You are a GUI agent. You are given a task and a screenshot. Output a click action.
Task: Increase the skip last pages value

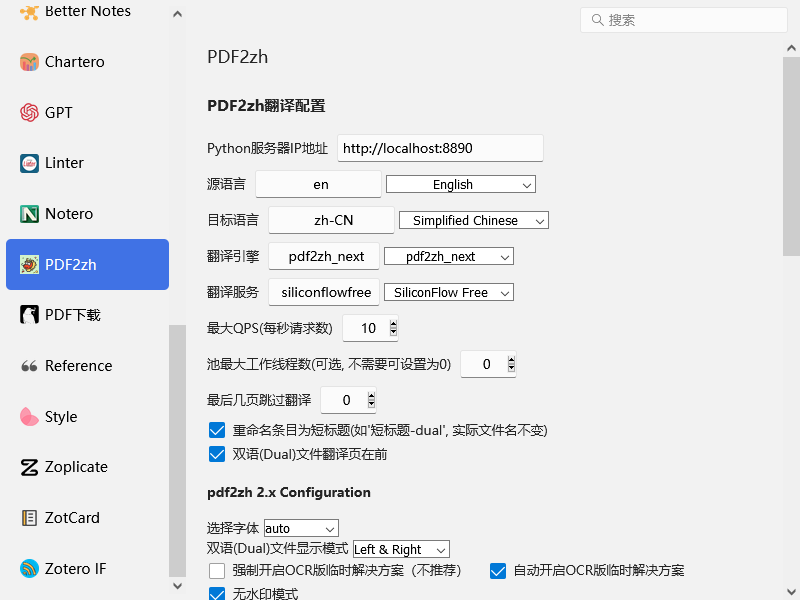point(371,396)
